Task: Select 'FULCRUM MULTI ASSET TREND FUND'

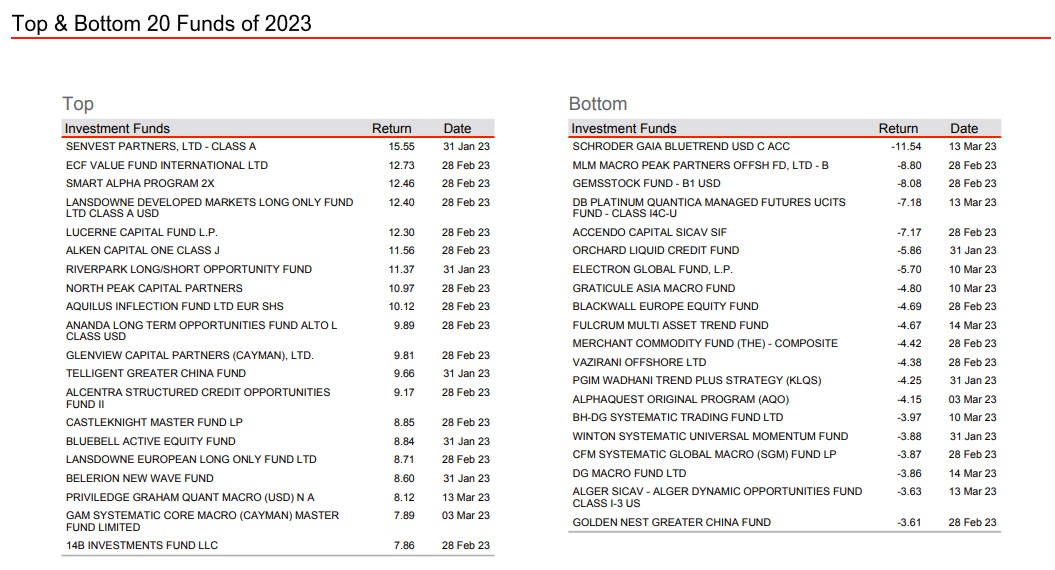Action: coord(671,325)
